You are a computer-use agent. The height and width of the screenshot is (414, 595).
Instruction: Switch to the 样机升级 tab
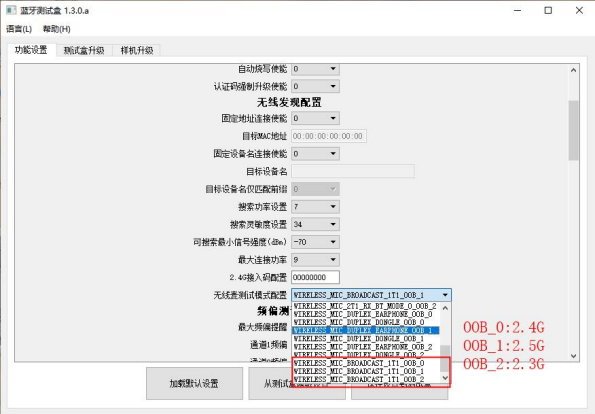[137, 50]
